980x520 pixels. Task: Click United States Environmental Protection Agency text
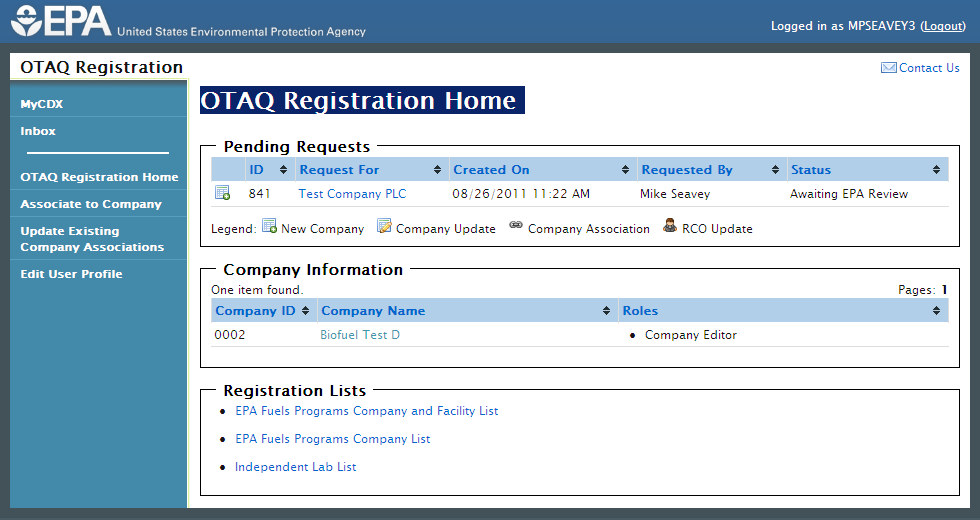point(241,31)
